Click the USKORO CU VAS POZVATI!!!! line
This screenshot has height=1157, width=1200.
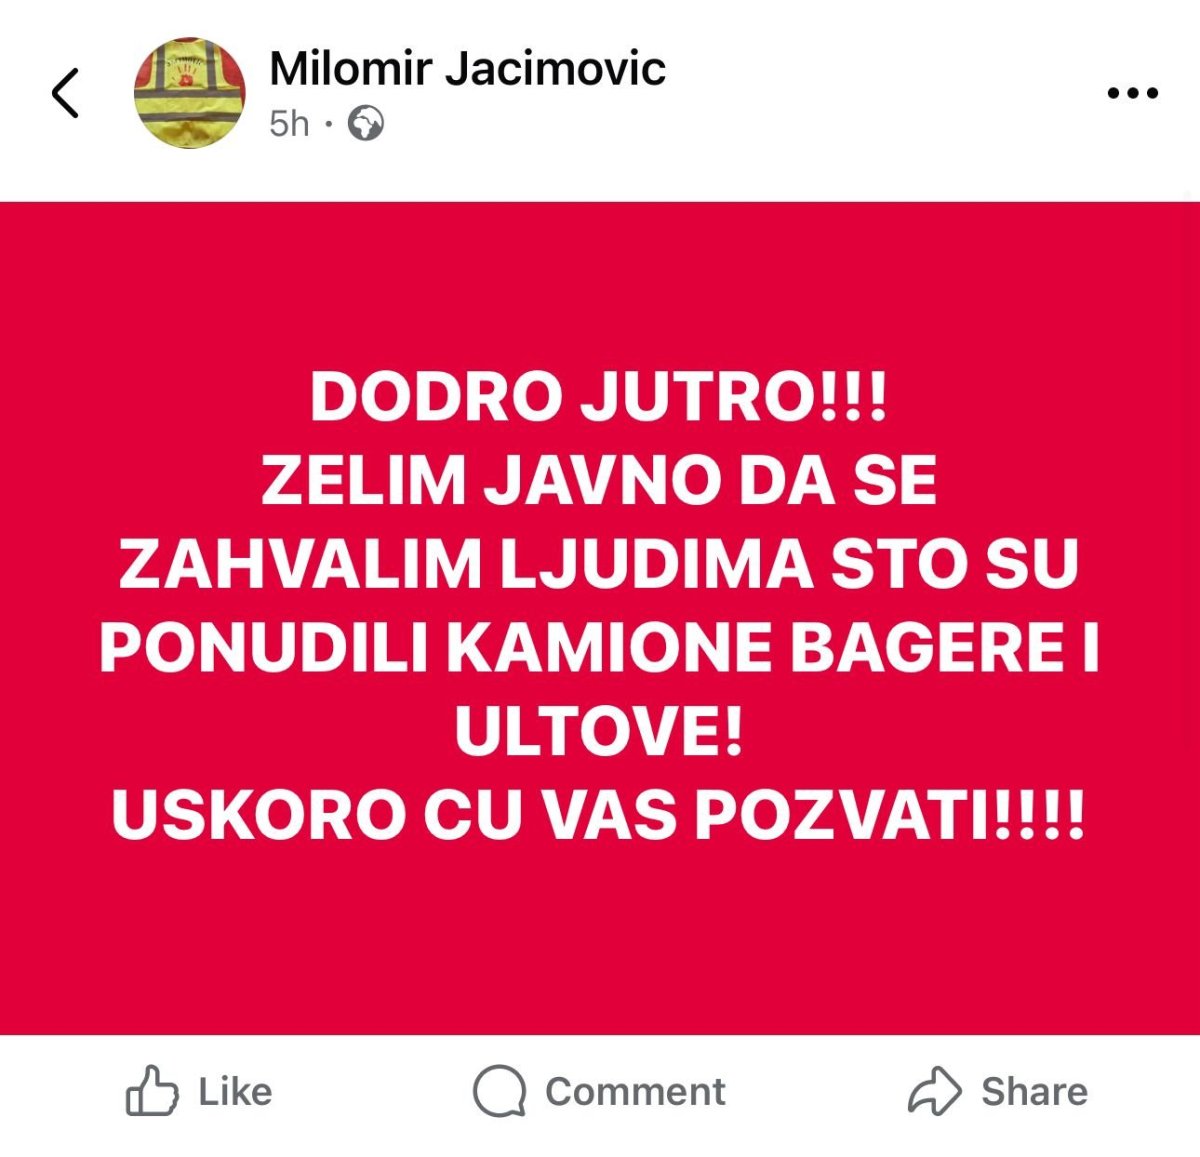click(599, 816)
